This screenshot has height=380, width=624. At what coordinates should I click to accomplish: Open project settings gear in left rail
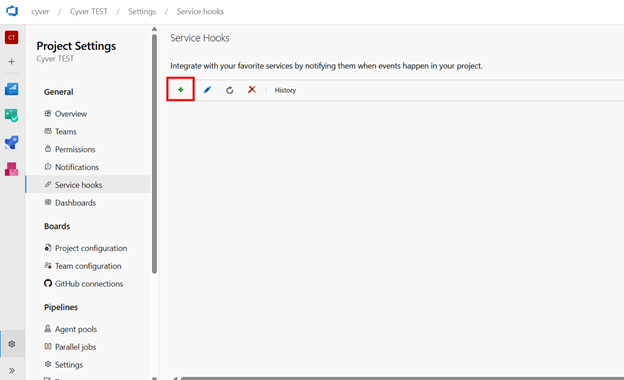click(x=12, y=344)
